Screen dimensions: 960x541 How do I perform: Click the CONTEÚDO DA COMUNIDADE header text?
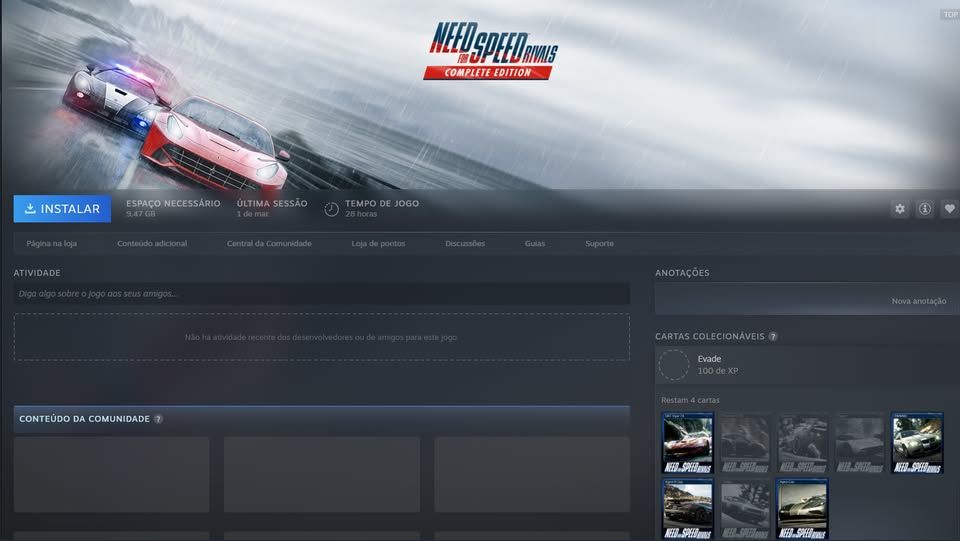pyautogui.click(x=84, y=419)
